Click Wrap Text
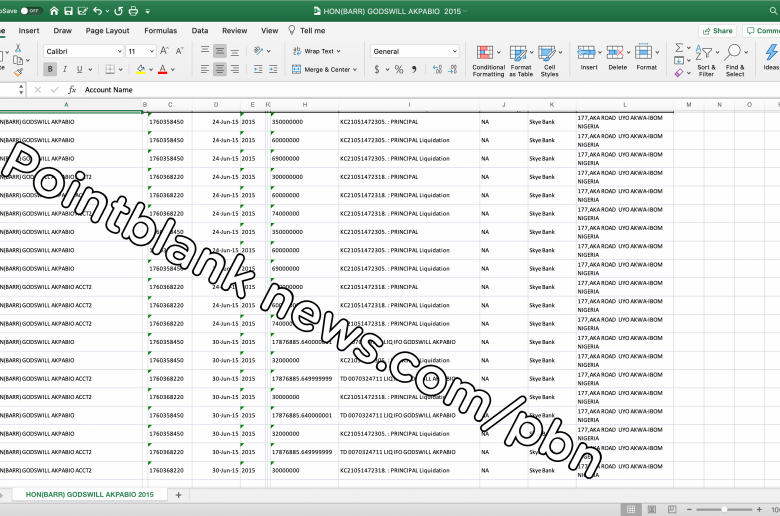 click(x=316, y=51)
